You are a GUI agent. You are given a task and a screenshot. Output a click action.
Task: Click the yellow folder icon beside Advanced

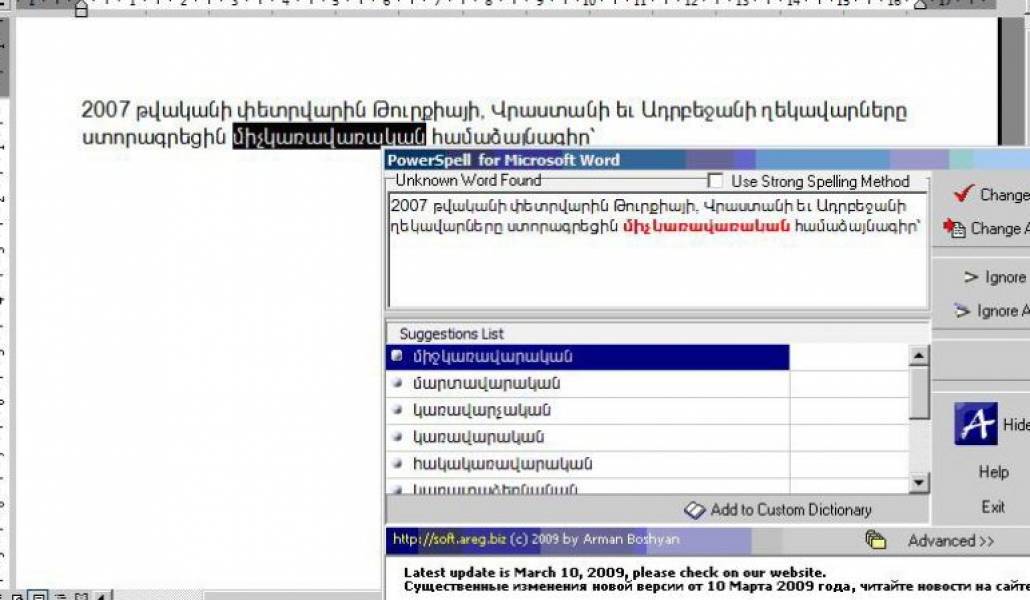click(876, 540)
